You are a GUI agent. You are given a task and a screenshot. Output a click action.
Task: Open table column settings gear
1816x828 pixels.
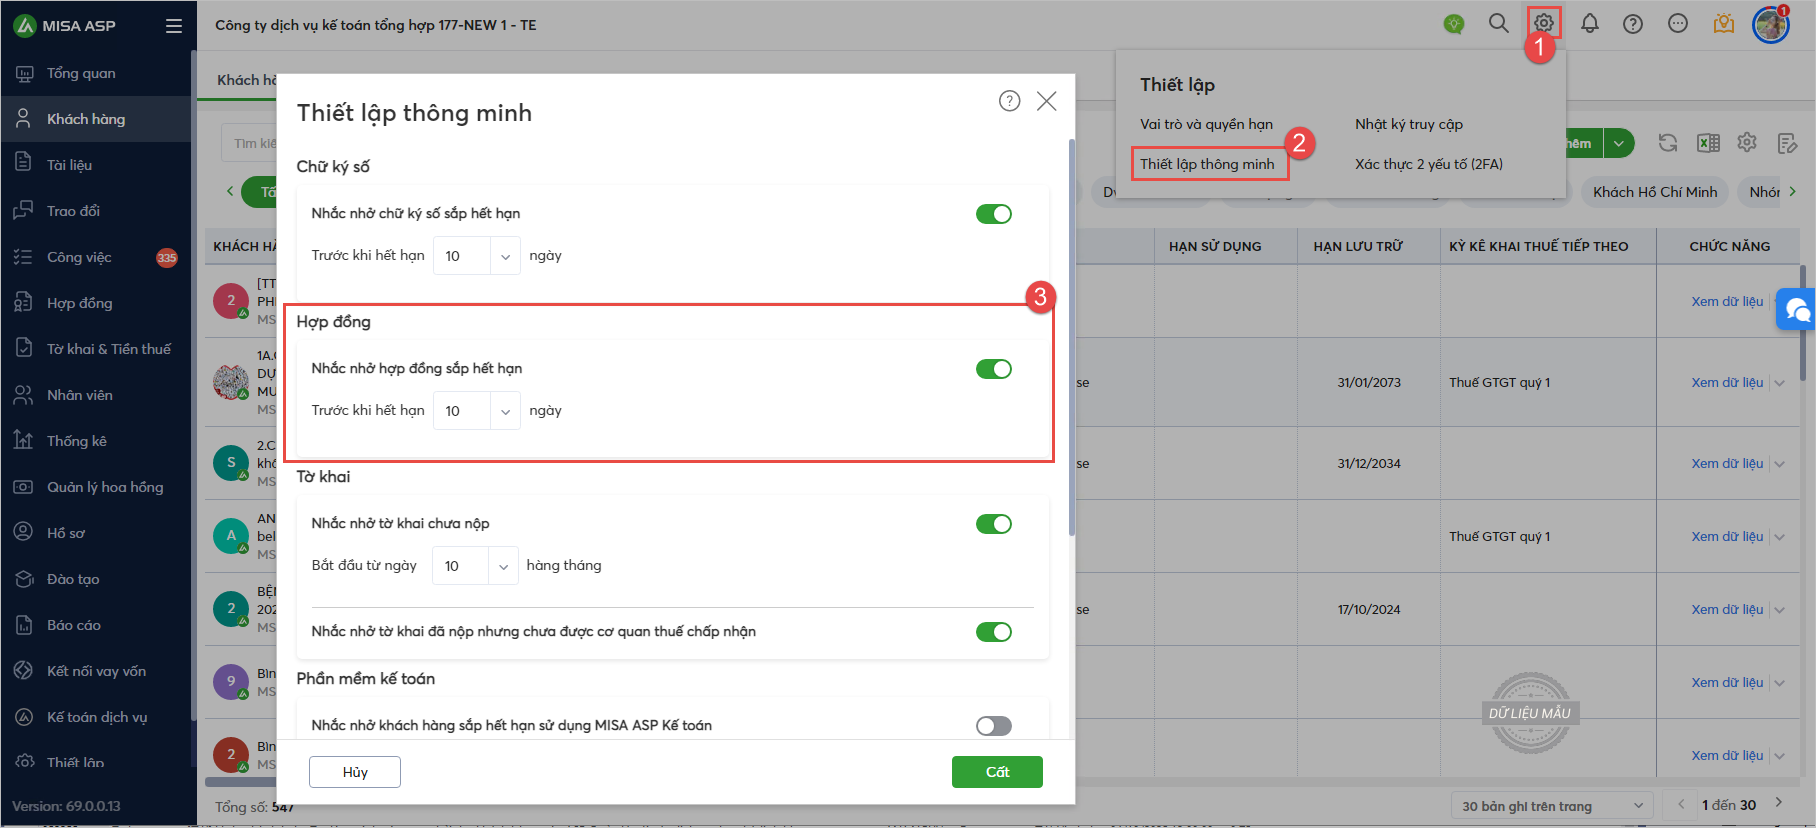(1747, 143)
